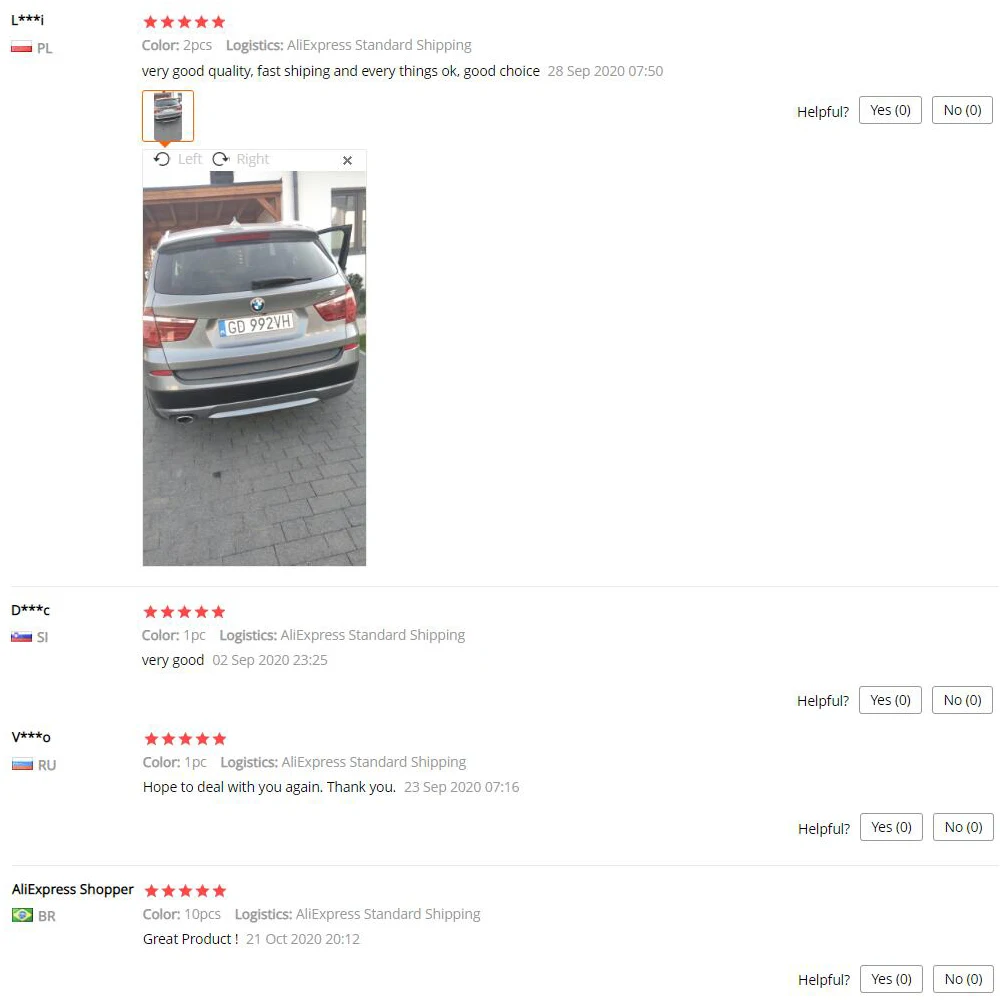Click the star rating on L***i's review
Image resolution: width=1000 pixels, height=1000 pixels.
(x=184, y=22)
